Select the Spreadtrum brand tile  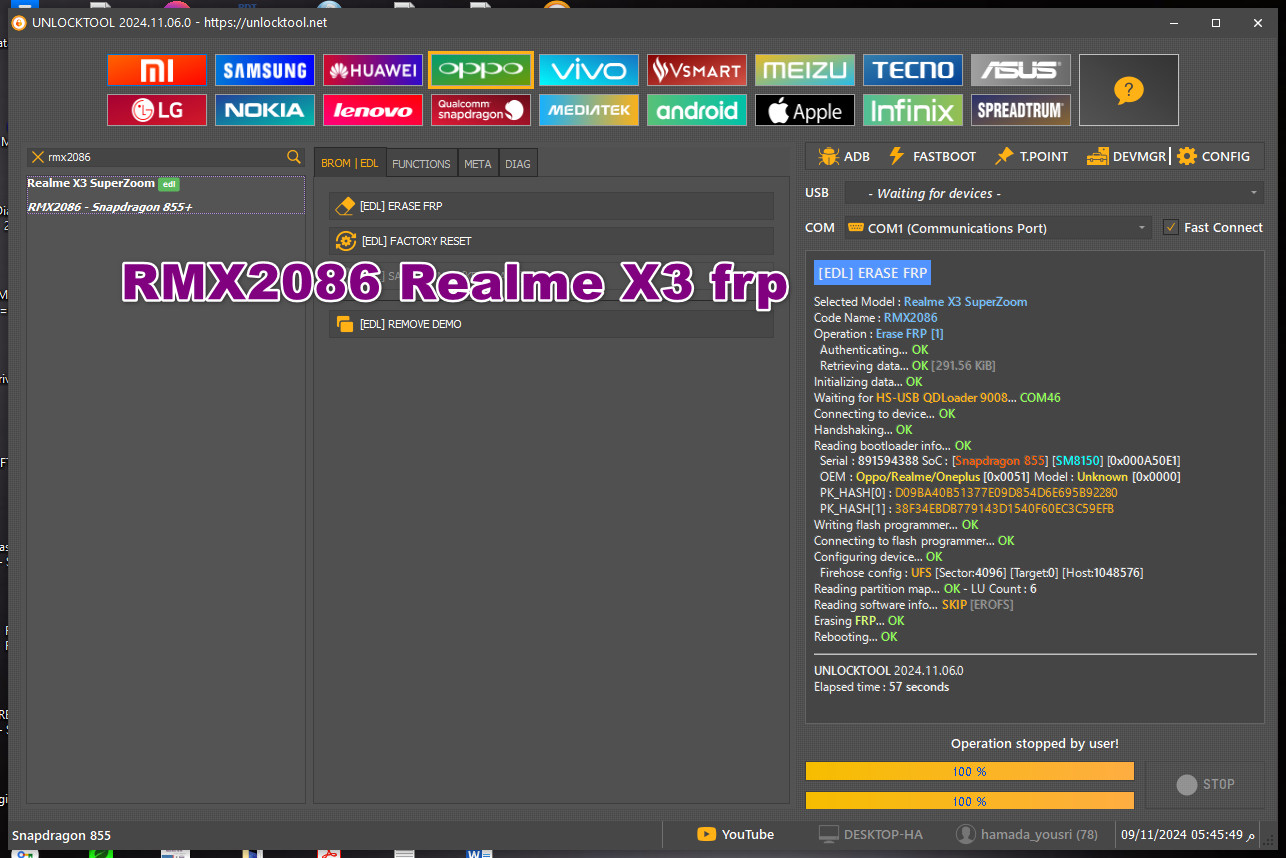click(1021, 110)
